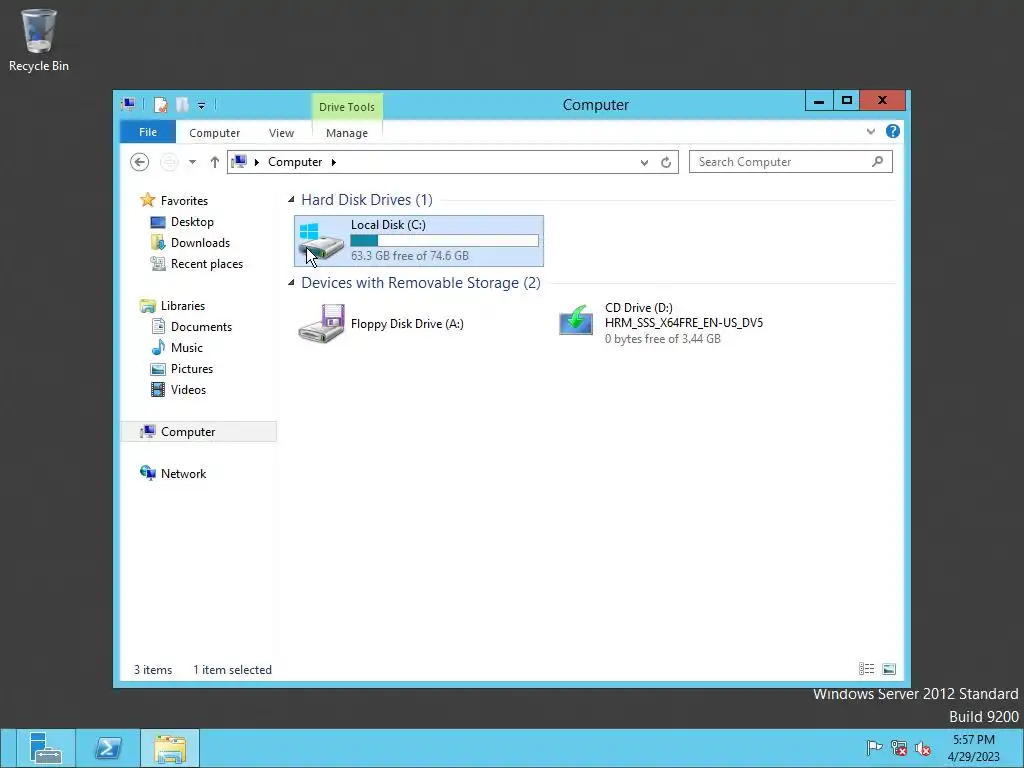Click 0 bytes free of 3.44 GB
The width and height of the screenshot is (1024, 768).
click(662, 339)
